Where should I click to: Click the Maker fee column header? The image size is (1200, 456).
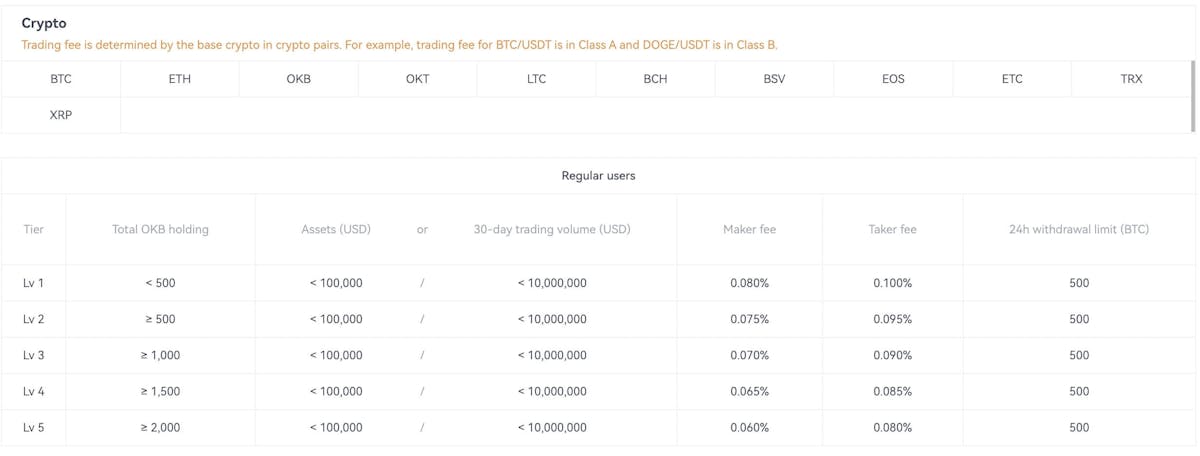pyautogui.click(x=749, y=230)
